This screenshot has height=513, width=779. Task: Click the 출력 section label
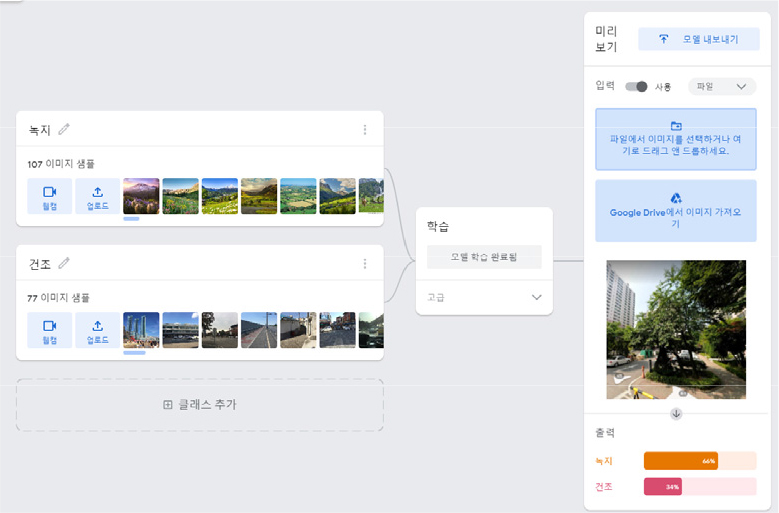pos(605,433)
